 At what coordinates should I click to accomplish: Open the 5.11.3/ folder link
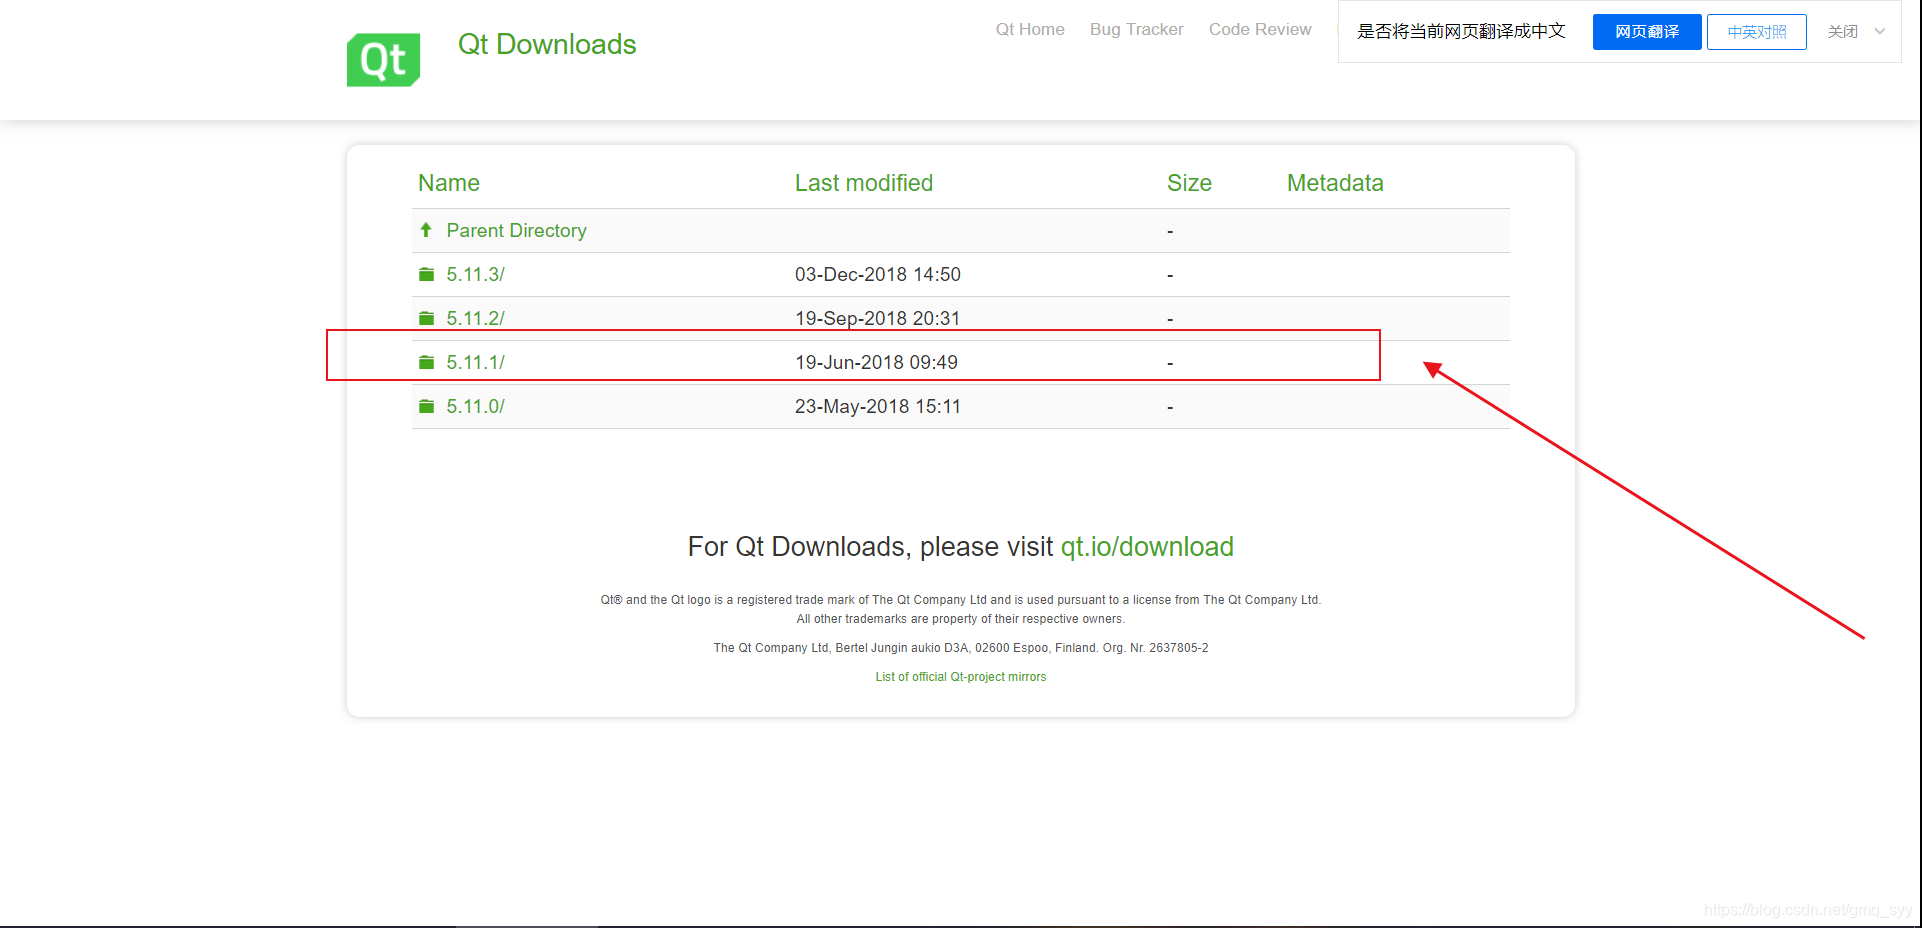pos(475,274)
